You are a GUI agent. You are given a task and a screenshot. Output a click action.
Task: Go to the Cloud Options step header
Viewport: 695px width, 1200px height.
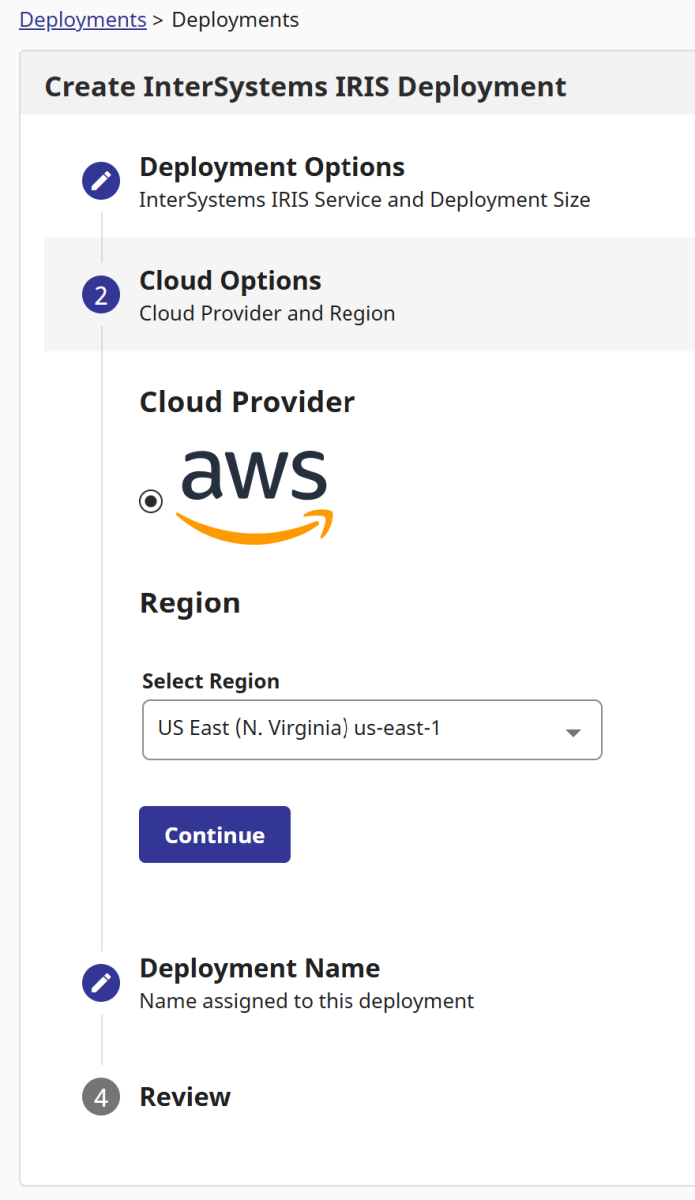[231, 281]
